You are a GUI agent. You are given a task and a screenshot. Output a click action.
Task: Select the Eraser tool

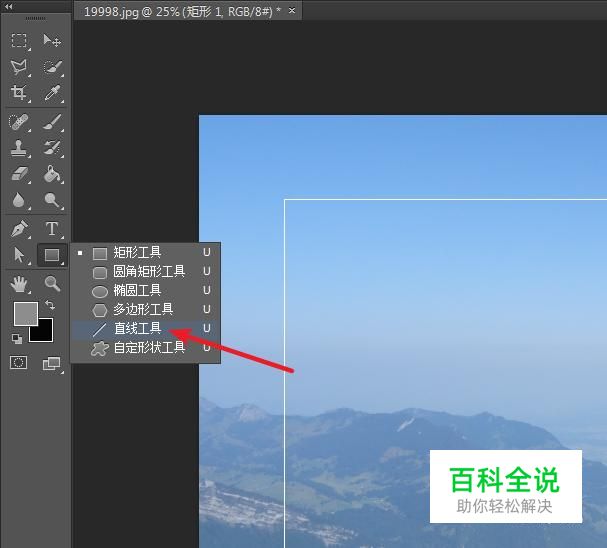coord(19,174)
